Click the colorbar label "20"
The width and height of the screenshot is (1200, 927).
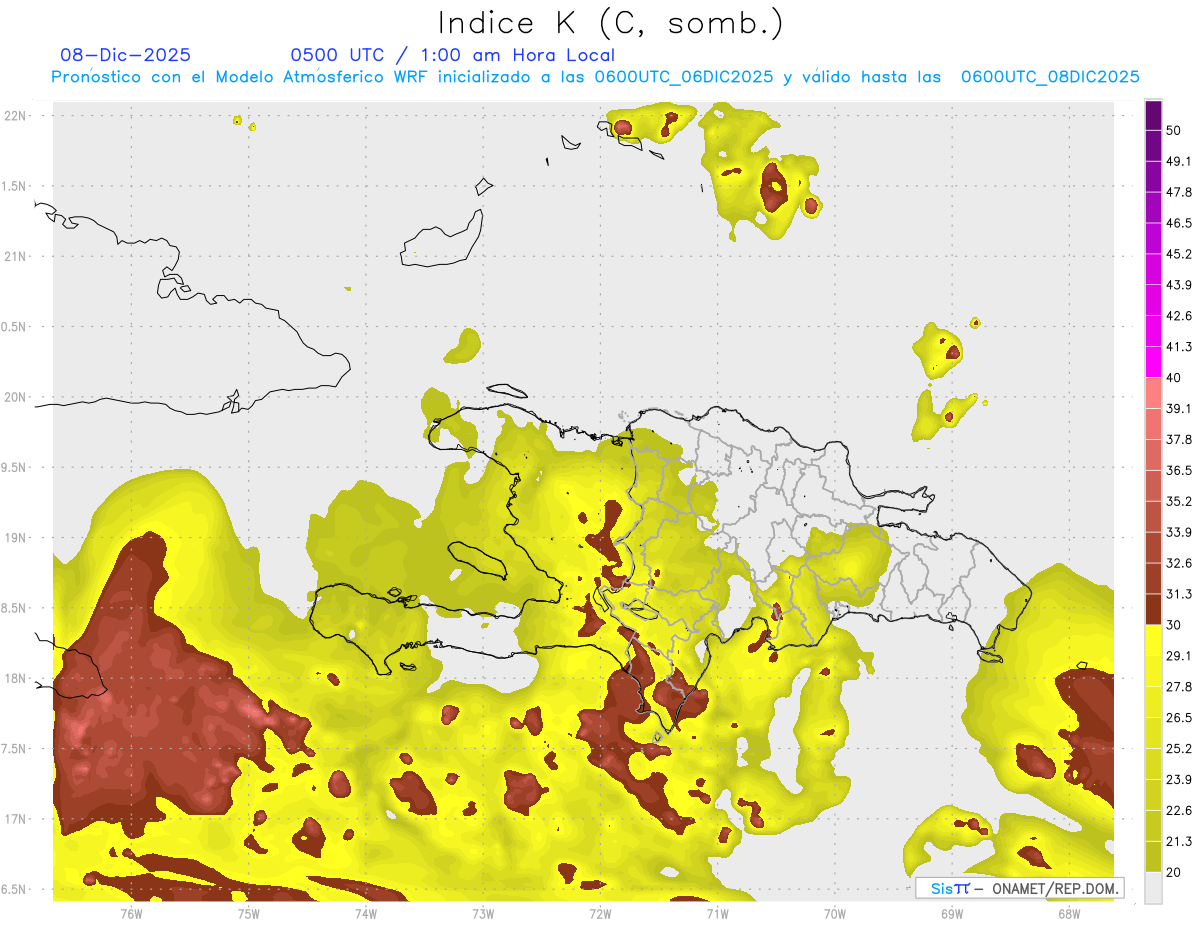pos(1176,872)
